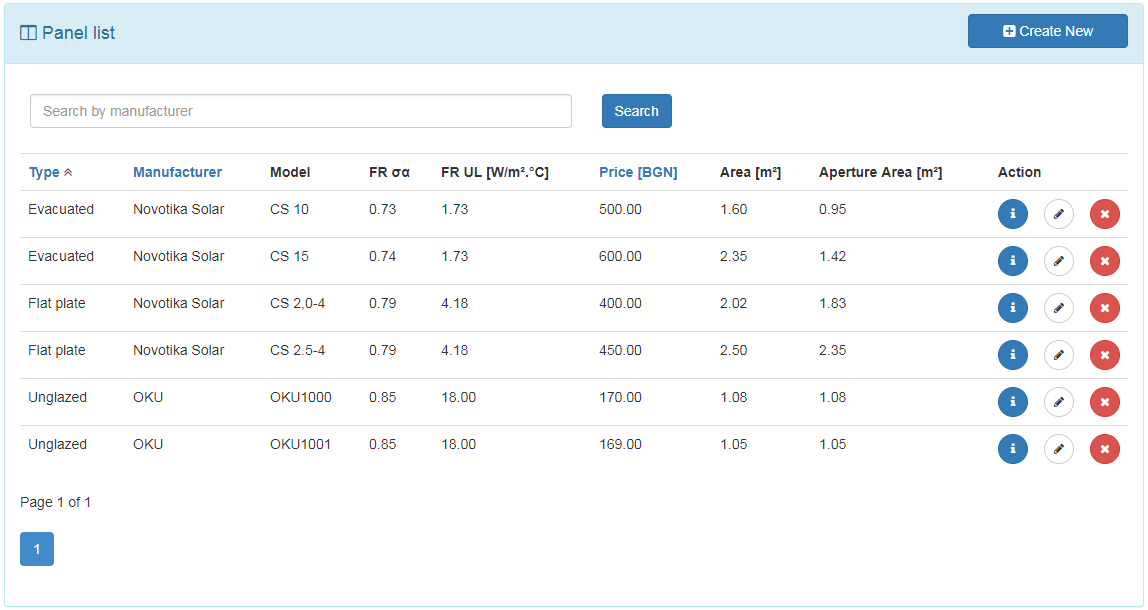The width and height of the screenshot is (1148, 610).
Task: Edit the CS 10 panel row
Action: pyautogui.click(x=1059, y=214)
